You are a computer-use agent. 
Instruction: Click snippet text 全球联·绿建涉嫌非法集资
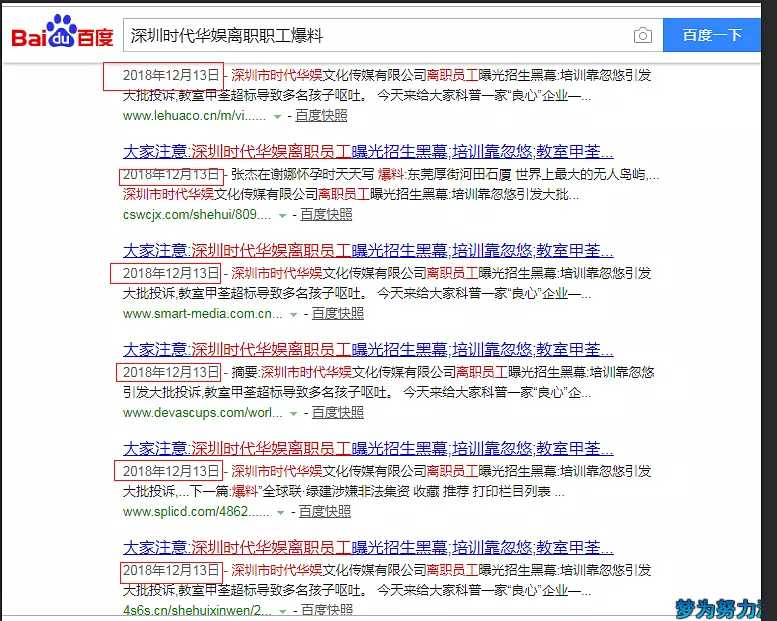tap(336, 492)
